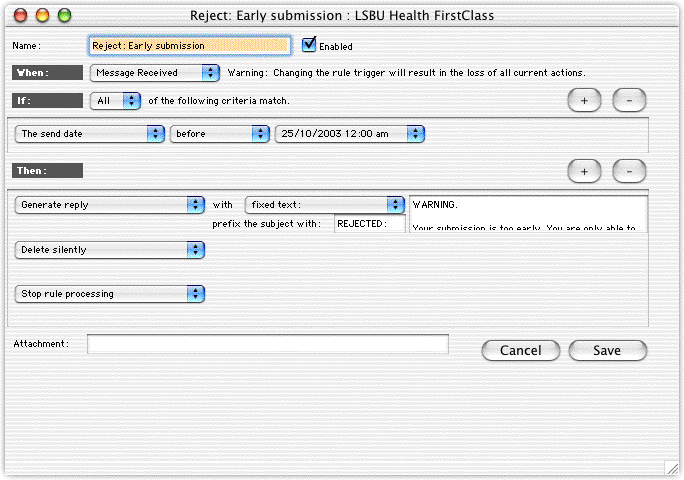Click the WARNING reply text area

pyautogui.click(x=528, y=213)
